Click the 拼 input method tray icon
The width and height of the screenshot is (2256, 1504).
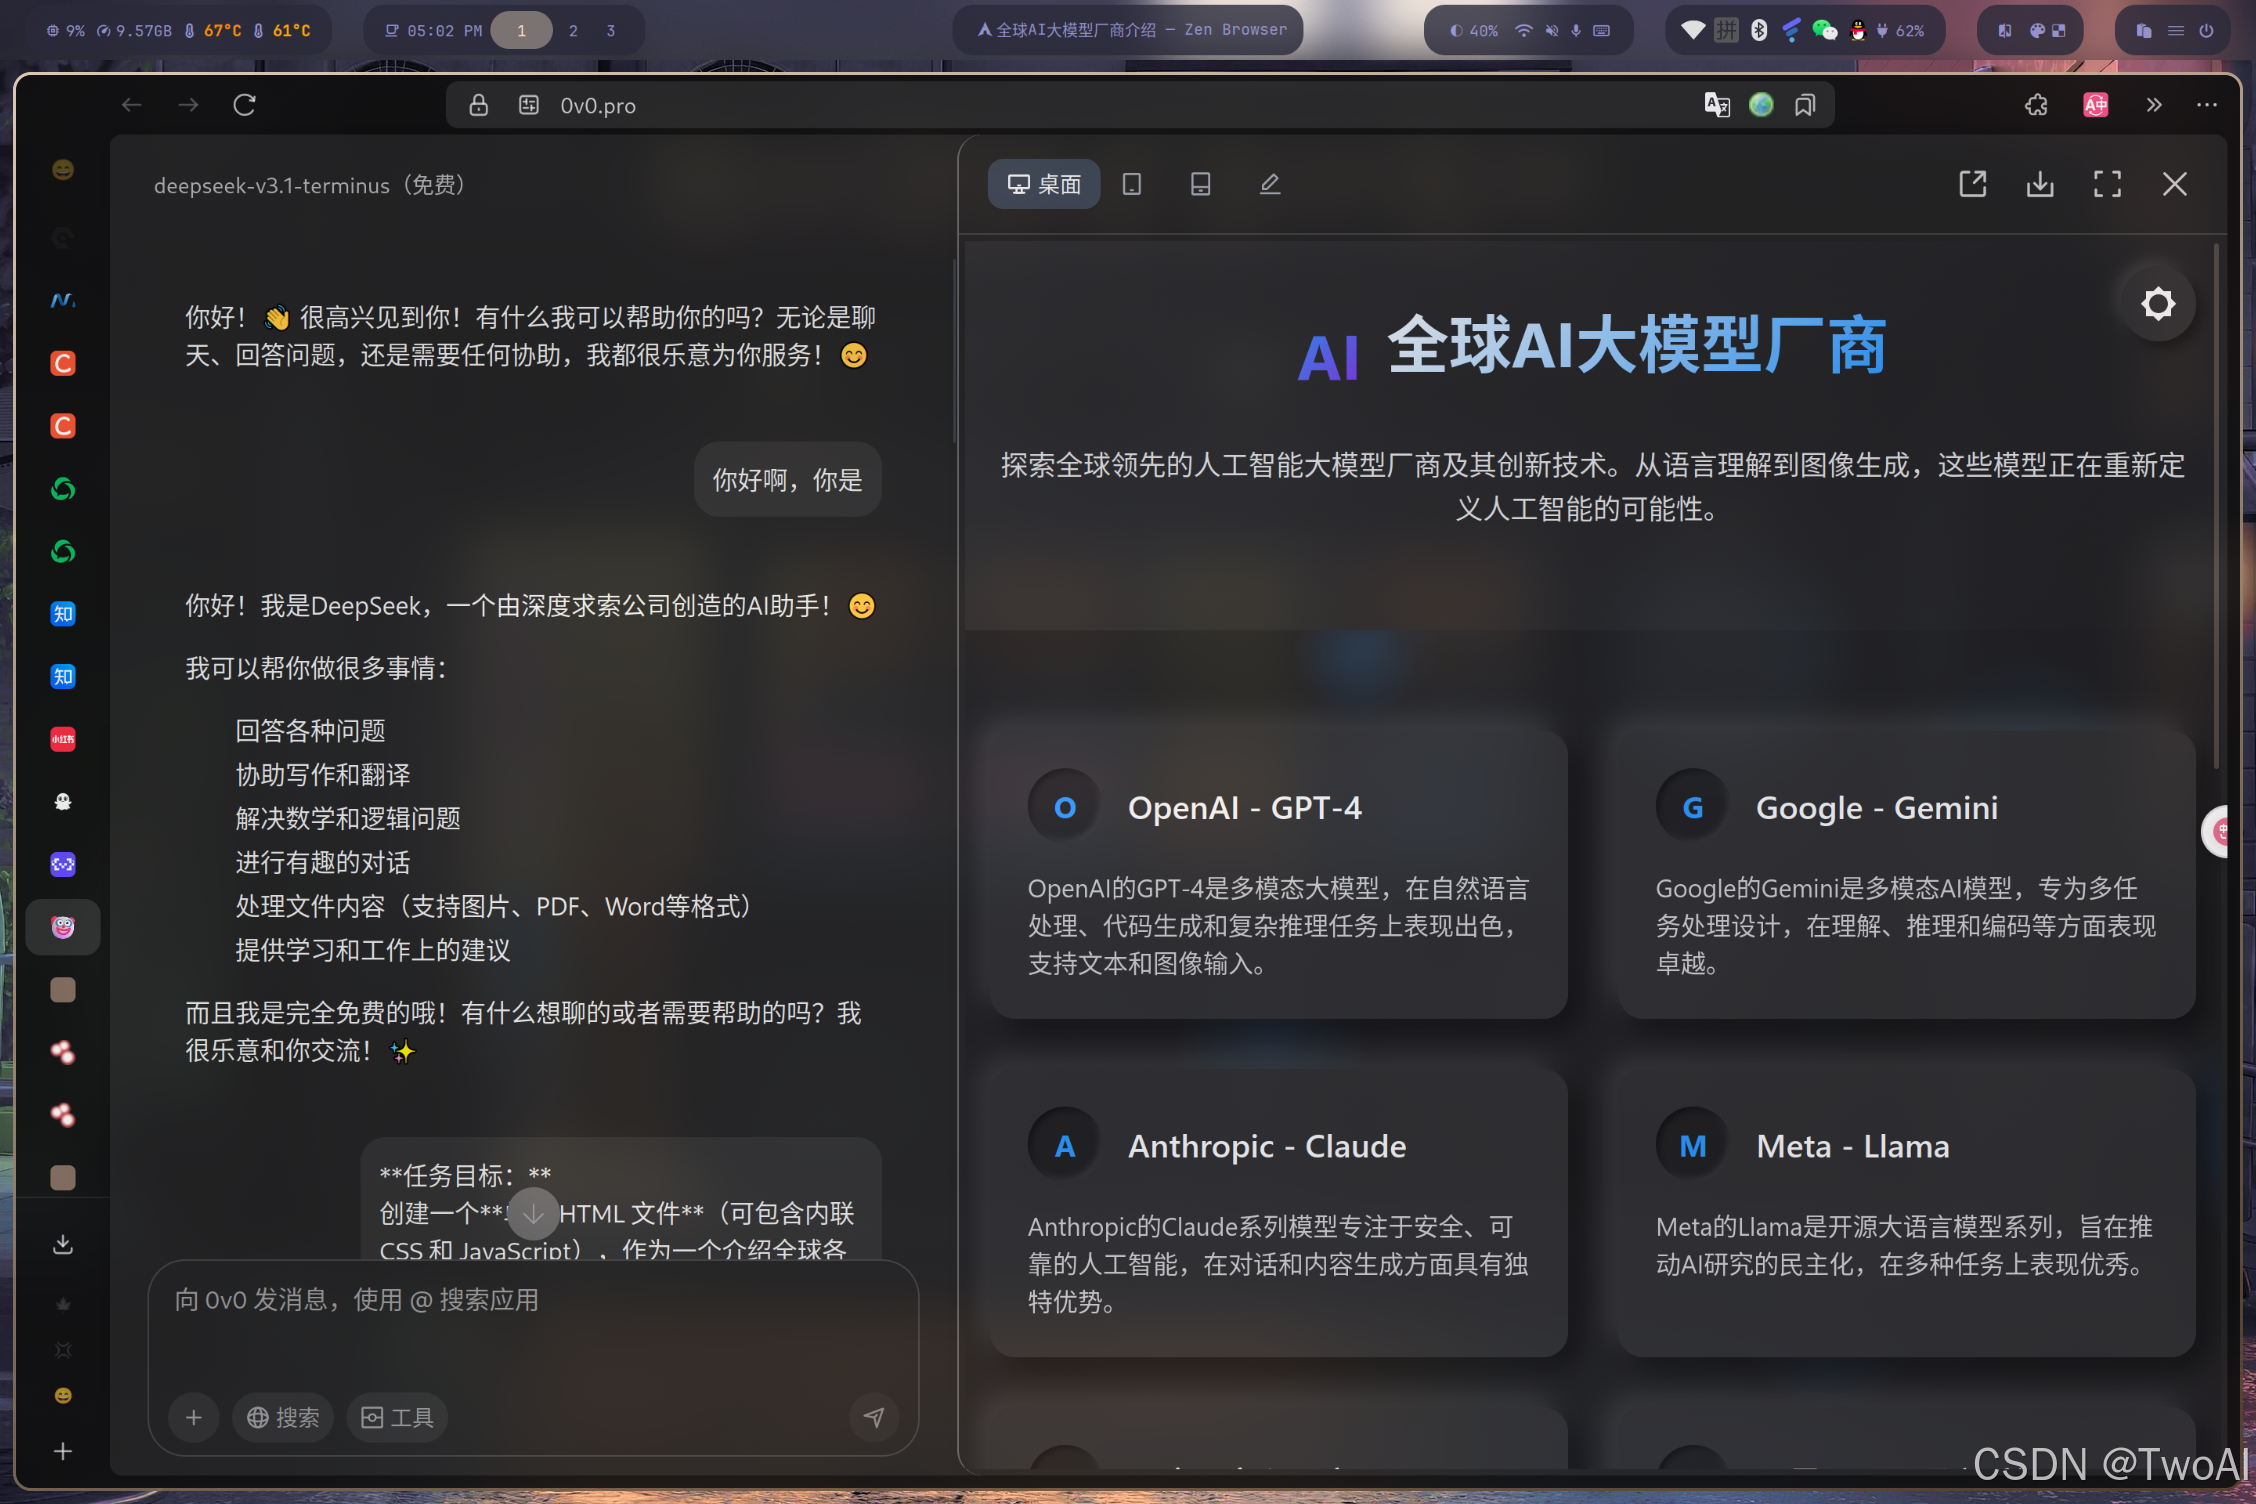click(1726, 30)
